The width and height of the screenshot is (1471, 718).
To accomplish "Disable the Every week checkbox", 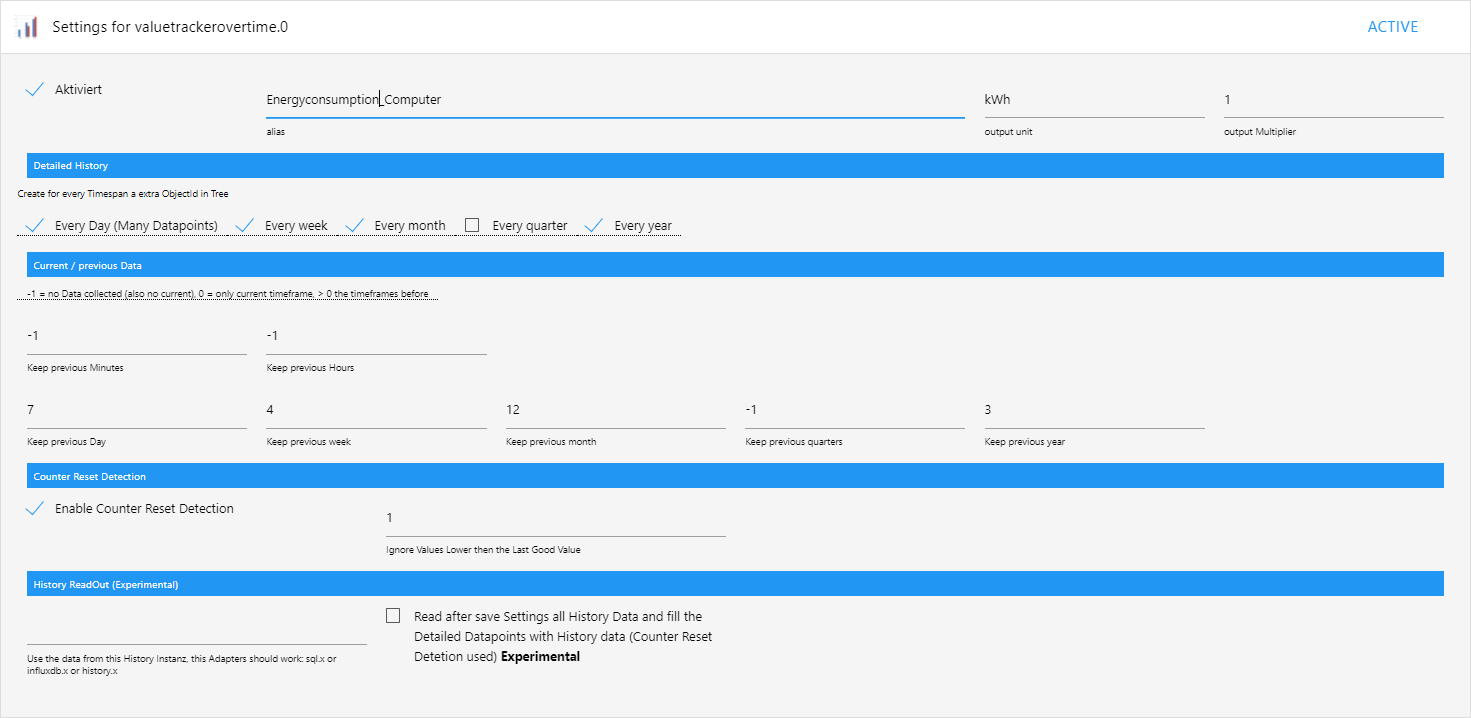I will 245,225.
